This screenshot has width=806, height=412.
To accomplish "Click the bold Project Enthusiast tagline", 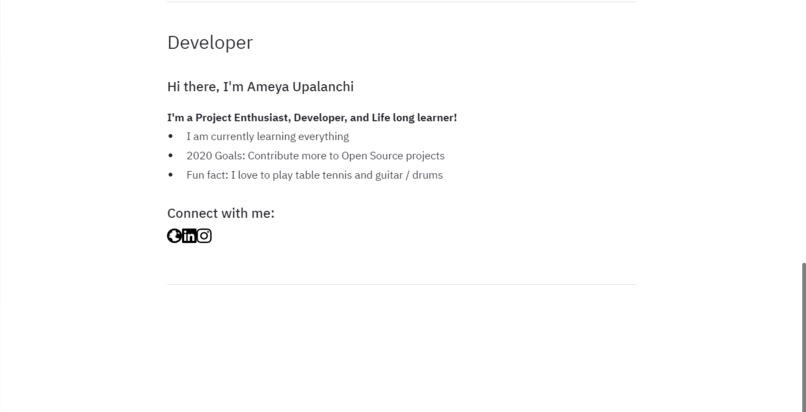I will (x=312, y=118).
